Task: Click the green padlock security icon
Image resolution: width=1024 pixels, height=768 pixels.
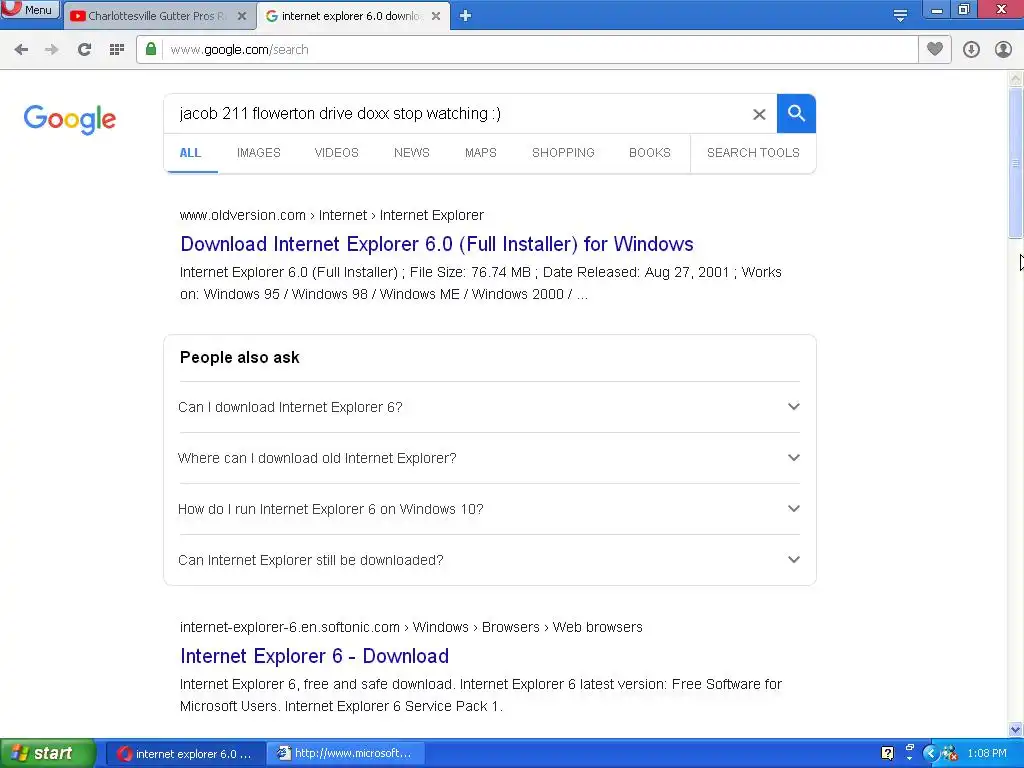Action: point(151,49)
